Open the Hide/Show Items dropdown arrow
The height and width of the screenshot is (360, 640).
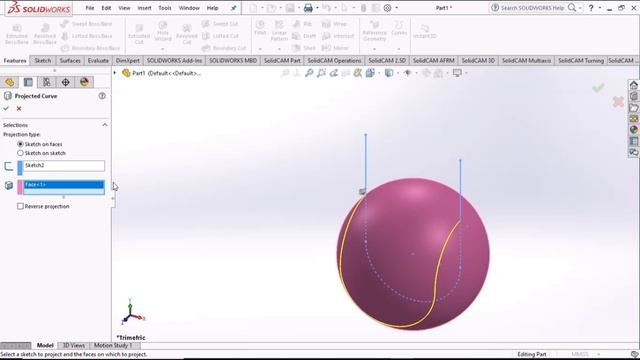click(416, 73)
